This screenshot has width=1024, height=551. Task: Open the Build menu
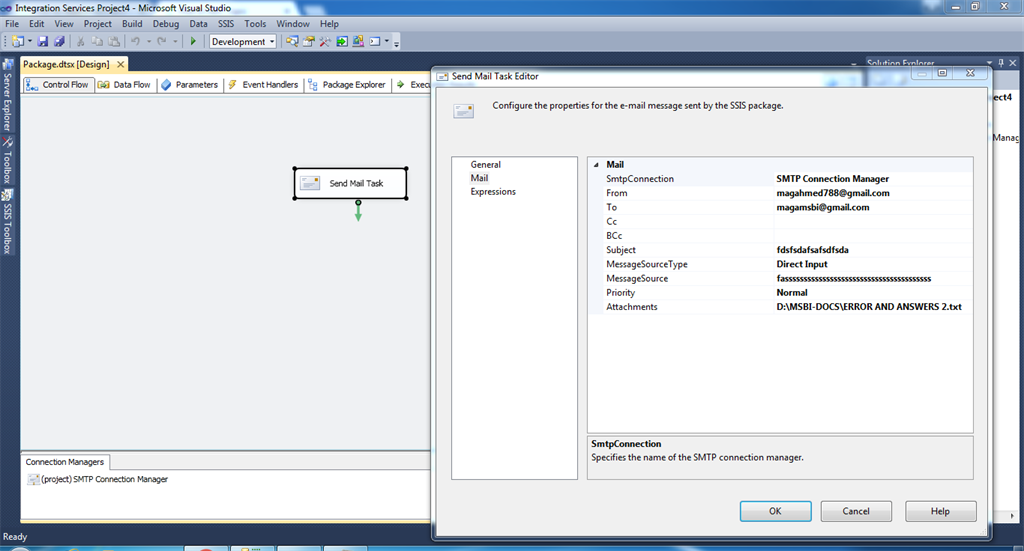pyautogui.click(x=132, y=24)
